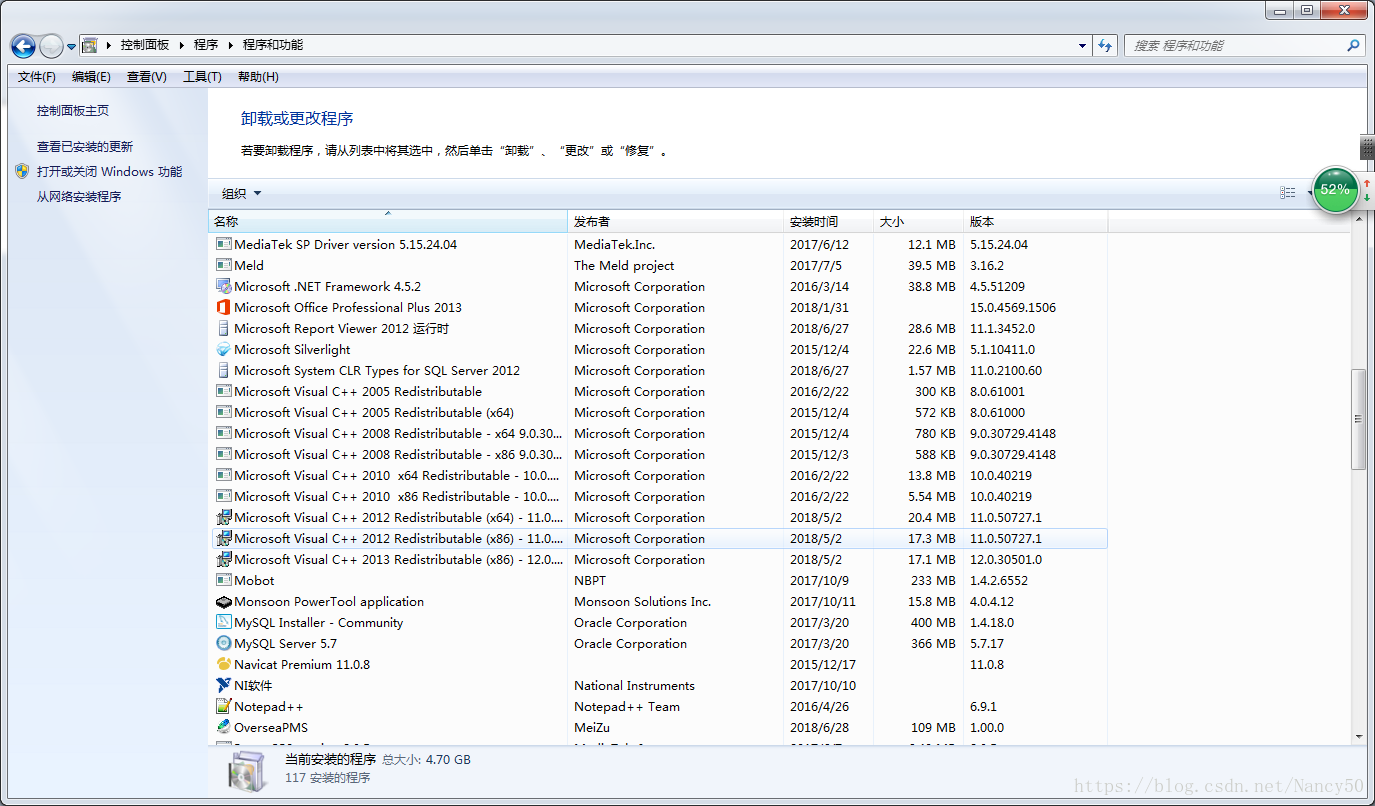Open the 帮助(H) menu

[x=258, y=77]
